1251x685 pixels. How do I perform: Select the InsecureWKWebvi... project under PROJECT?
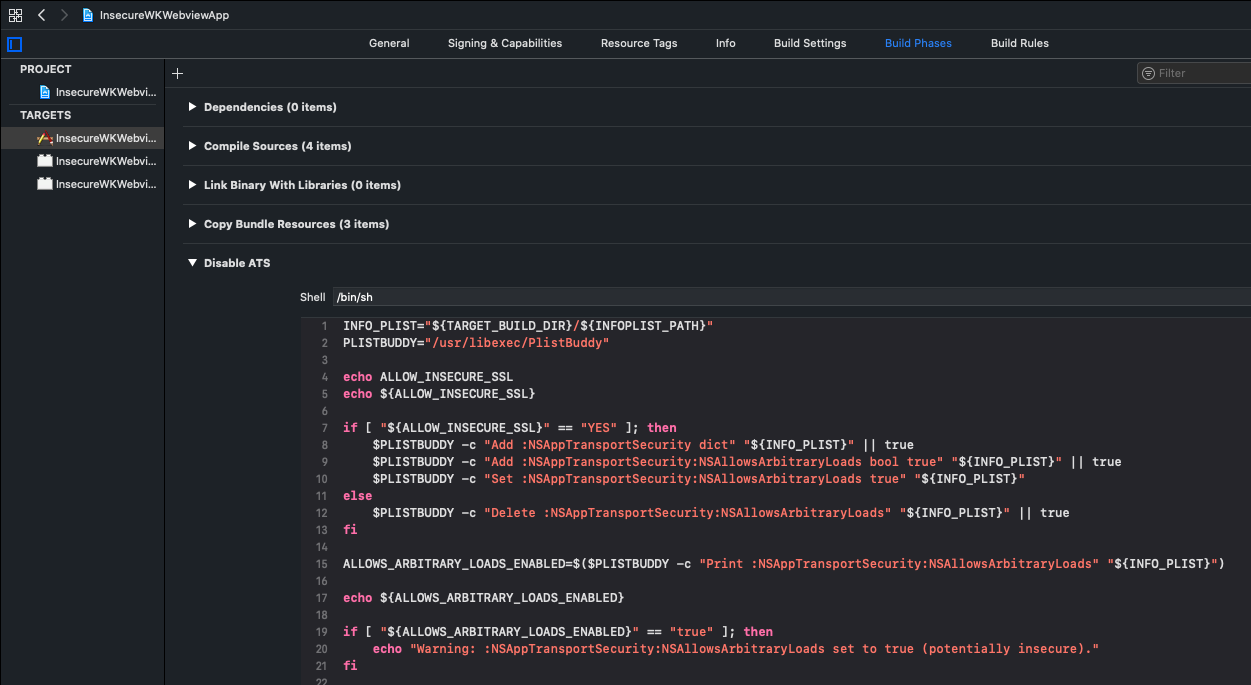click(x=98, y=92)
